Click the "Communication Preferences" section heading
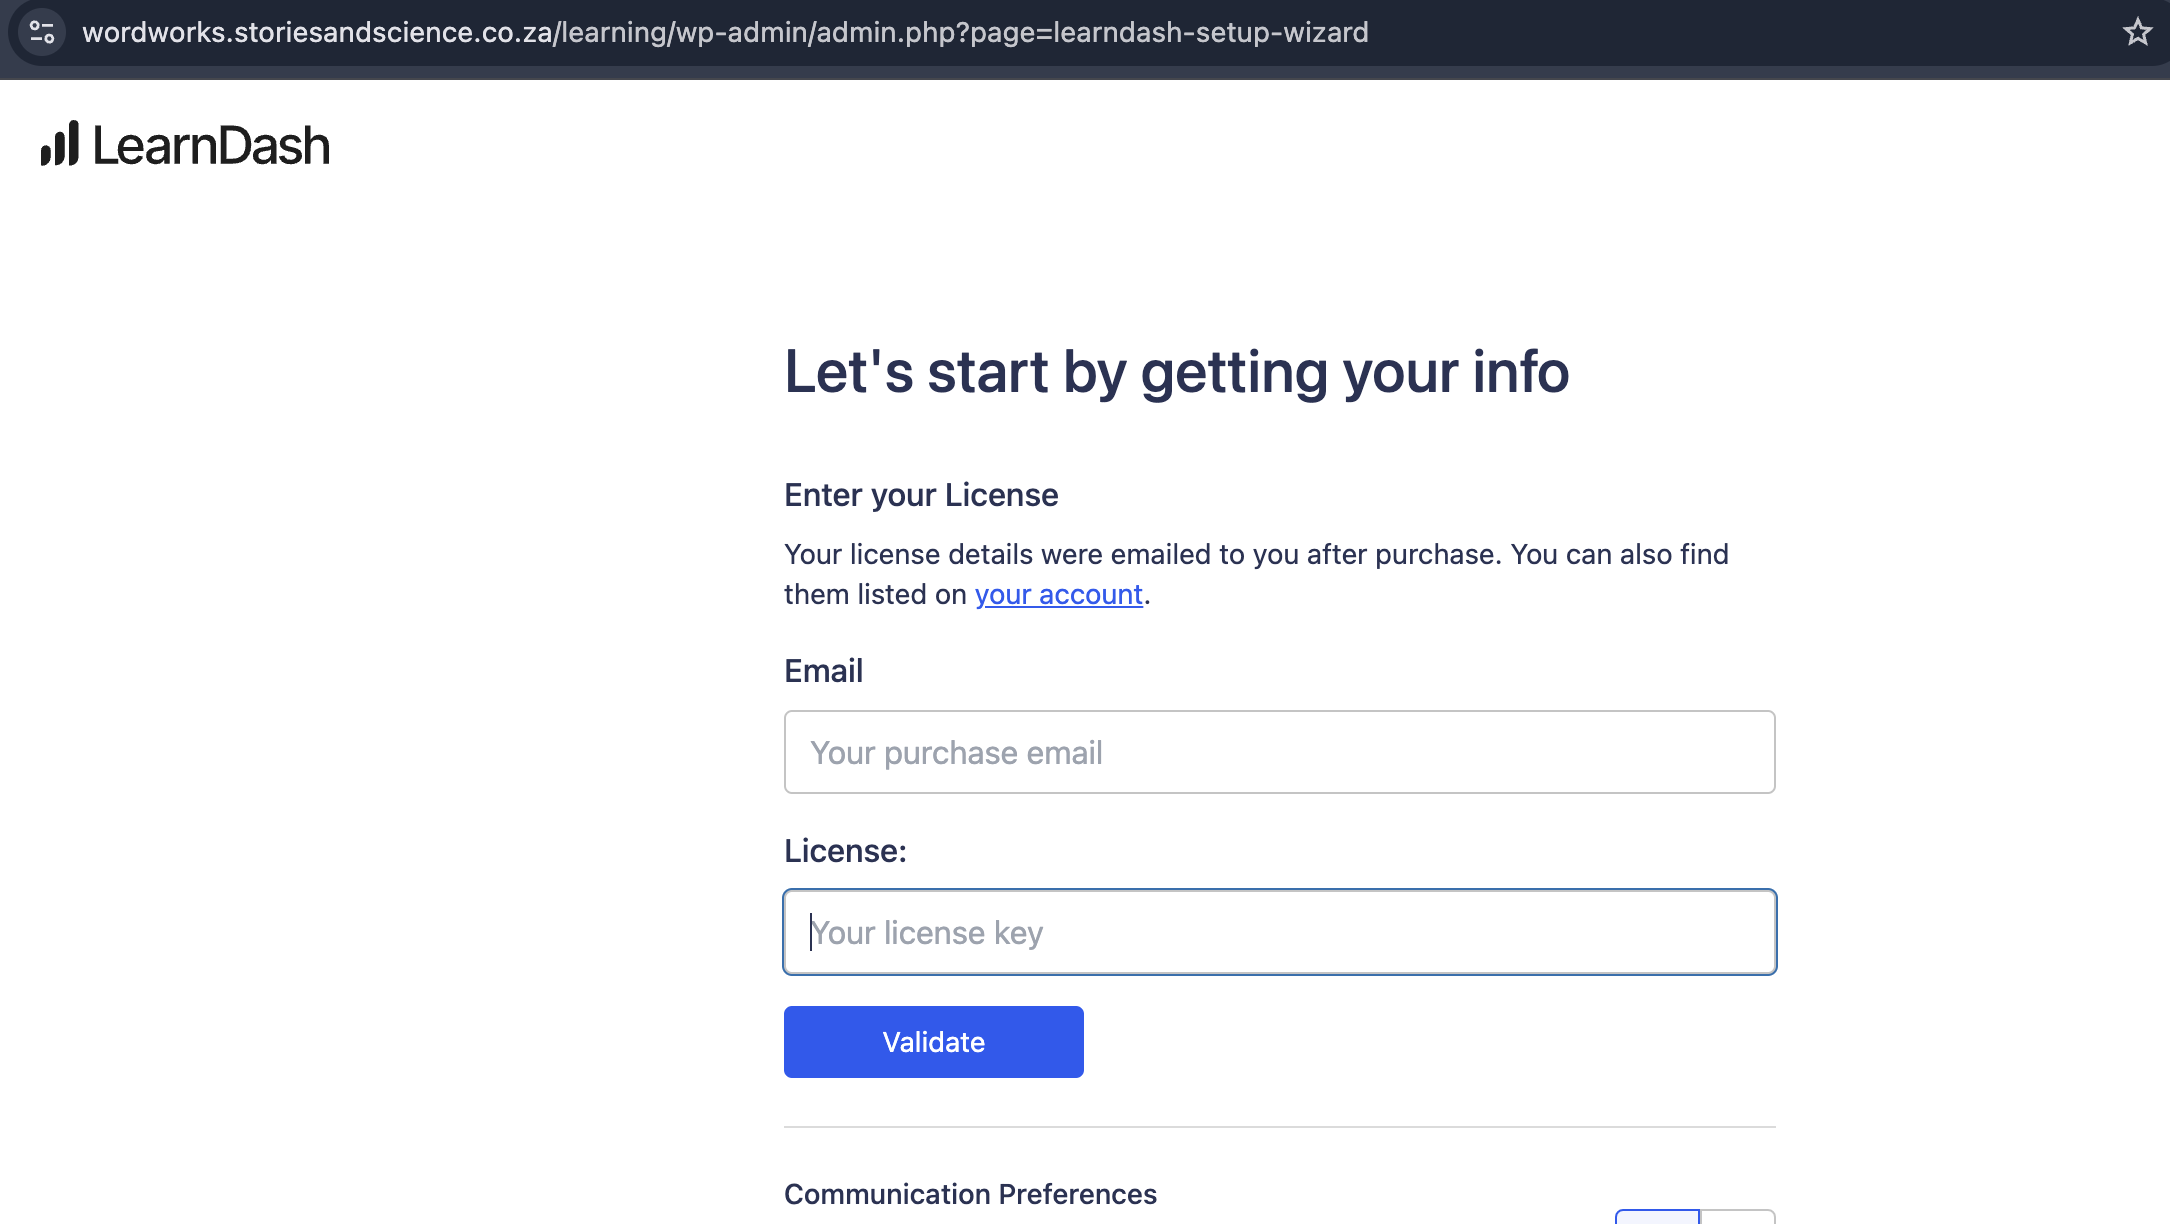The height and width of the screenshot is (1224, 2170). pos(970,1194)
